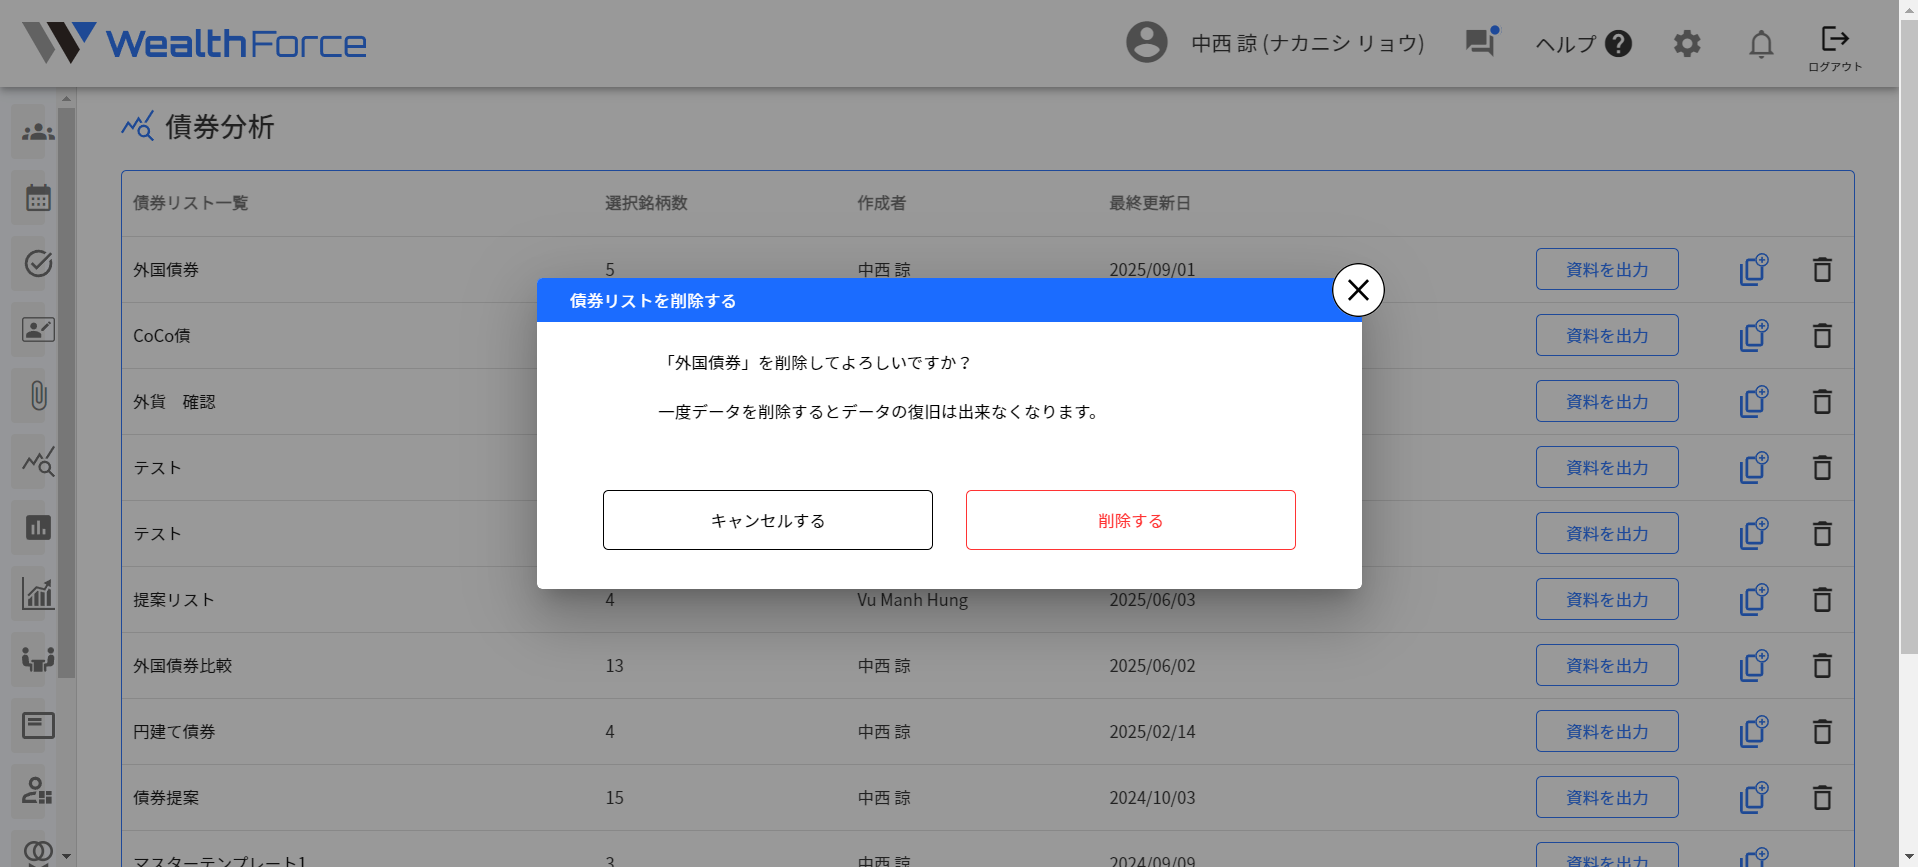The height and width of the screenshot is (867, 1918).
Task: Open the bond analysis chart-search sidebar icon
Action: point(38,462)
